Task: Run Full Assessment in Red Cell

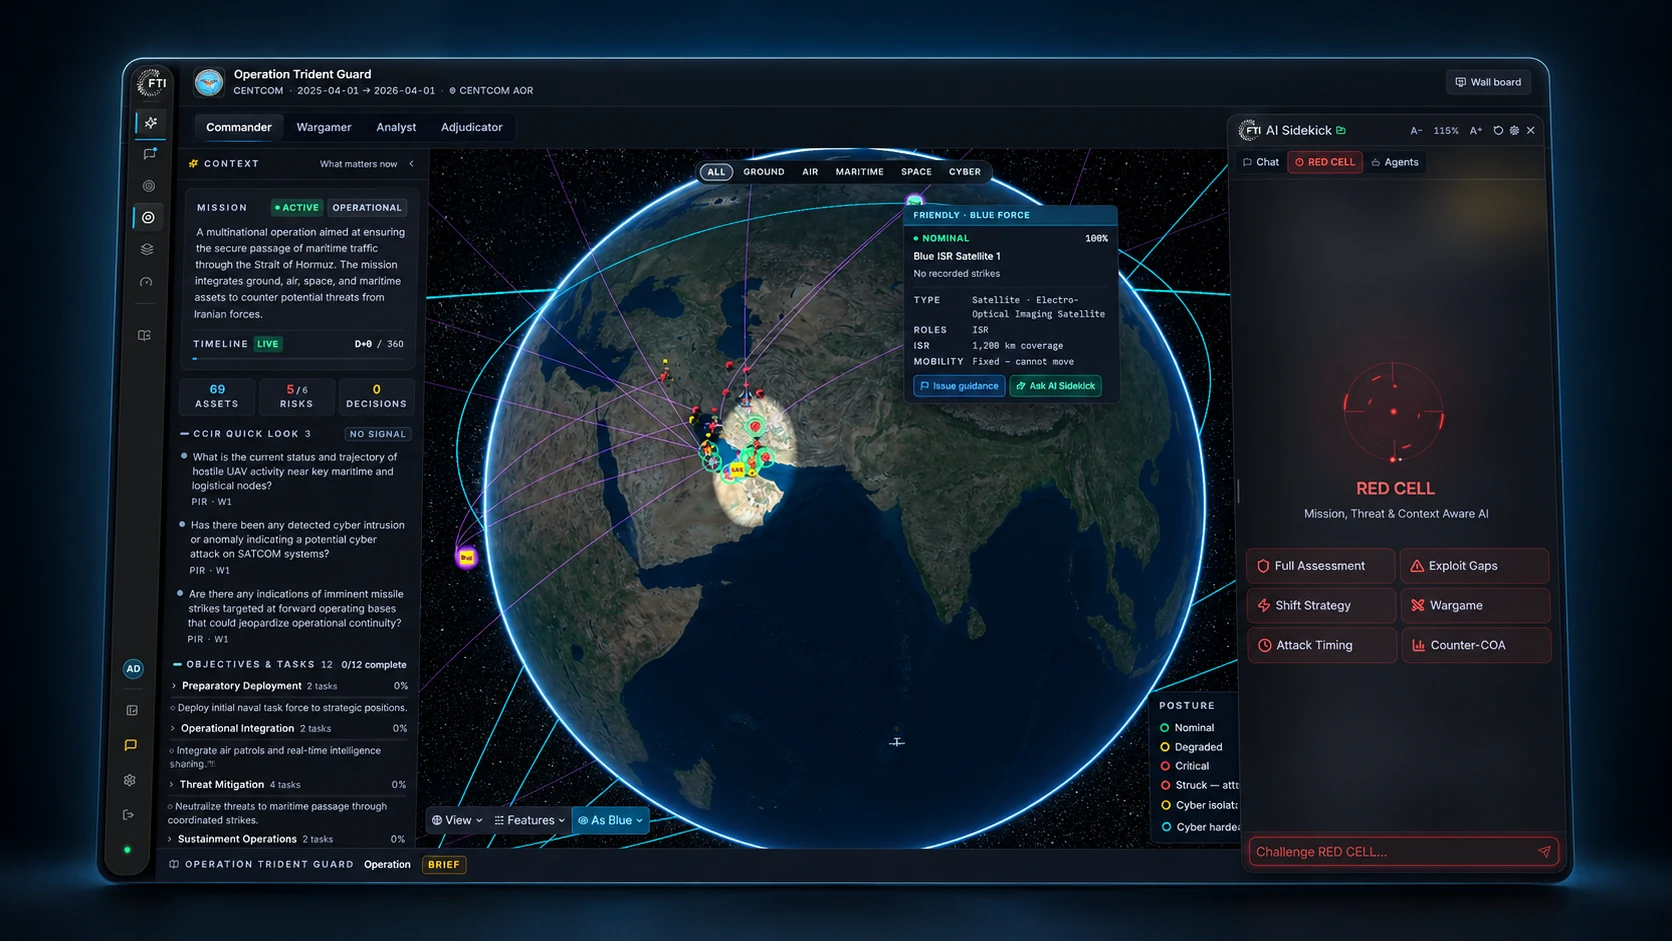Action: 1320,566
